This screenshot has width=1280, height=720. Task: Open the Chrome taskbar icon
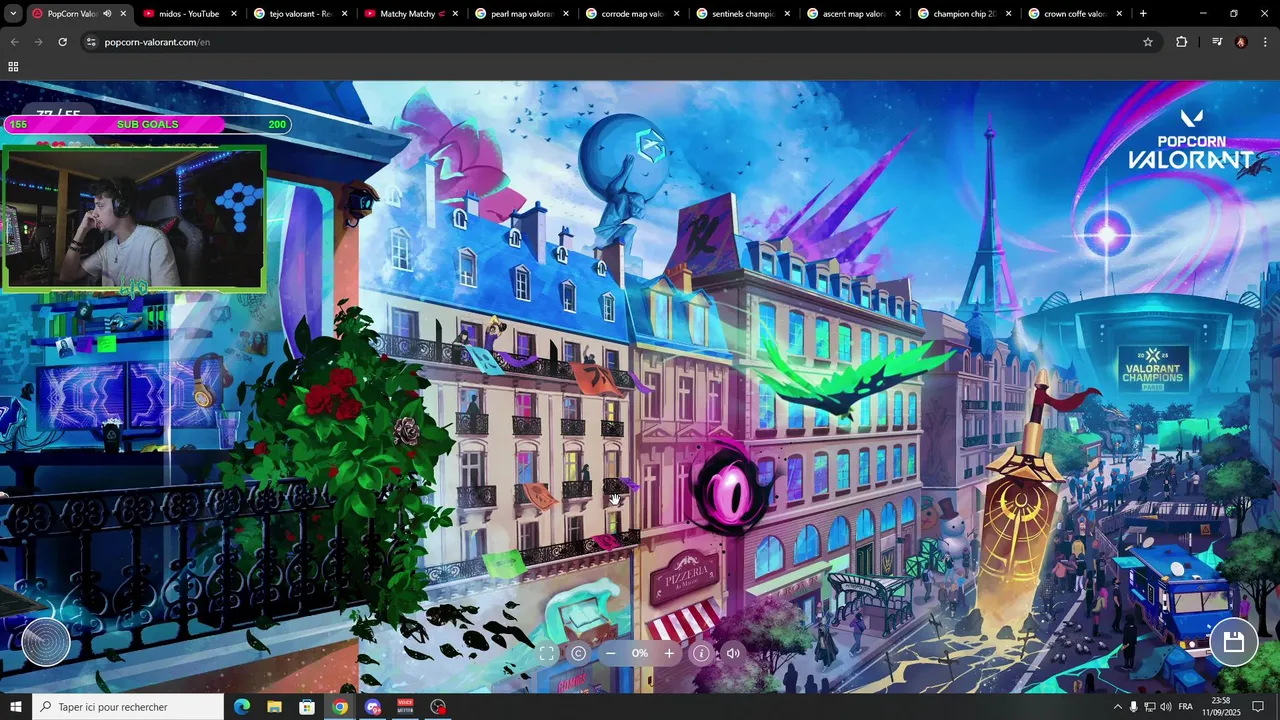tap(340, 707)
